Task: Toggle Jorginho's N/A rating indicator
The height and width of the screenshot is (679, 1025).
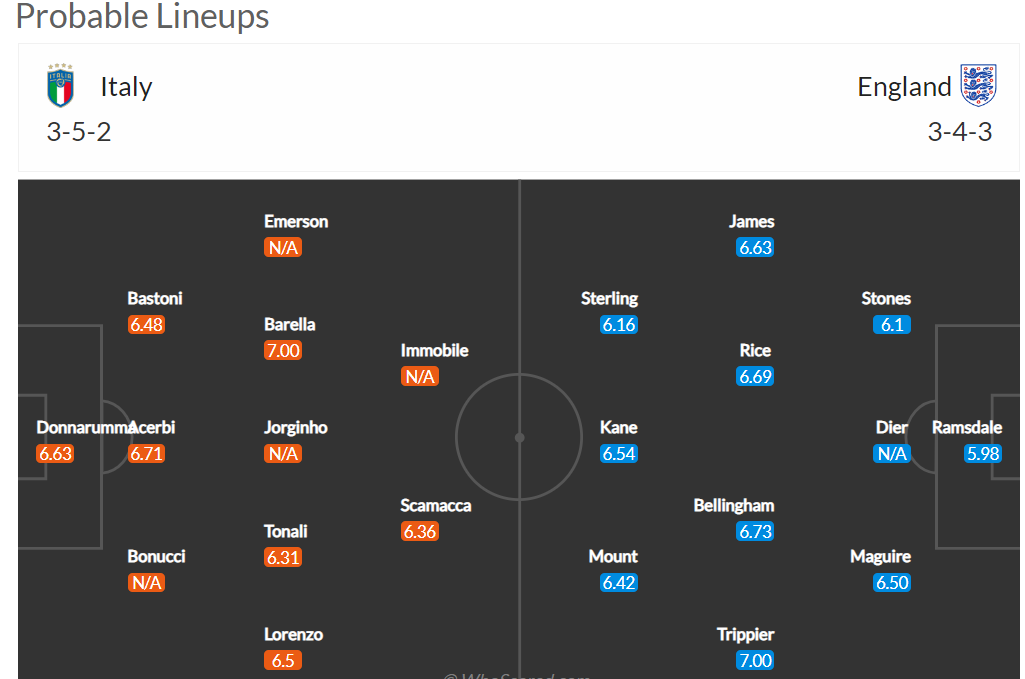Action: click(283, 453)
